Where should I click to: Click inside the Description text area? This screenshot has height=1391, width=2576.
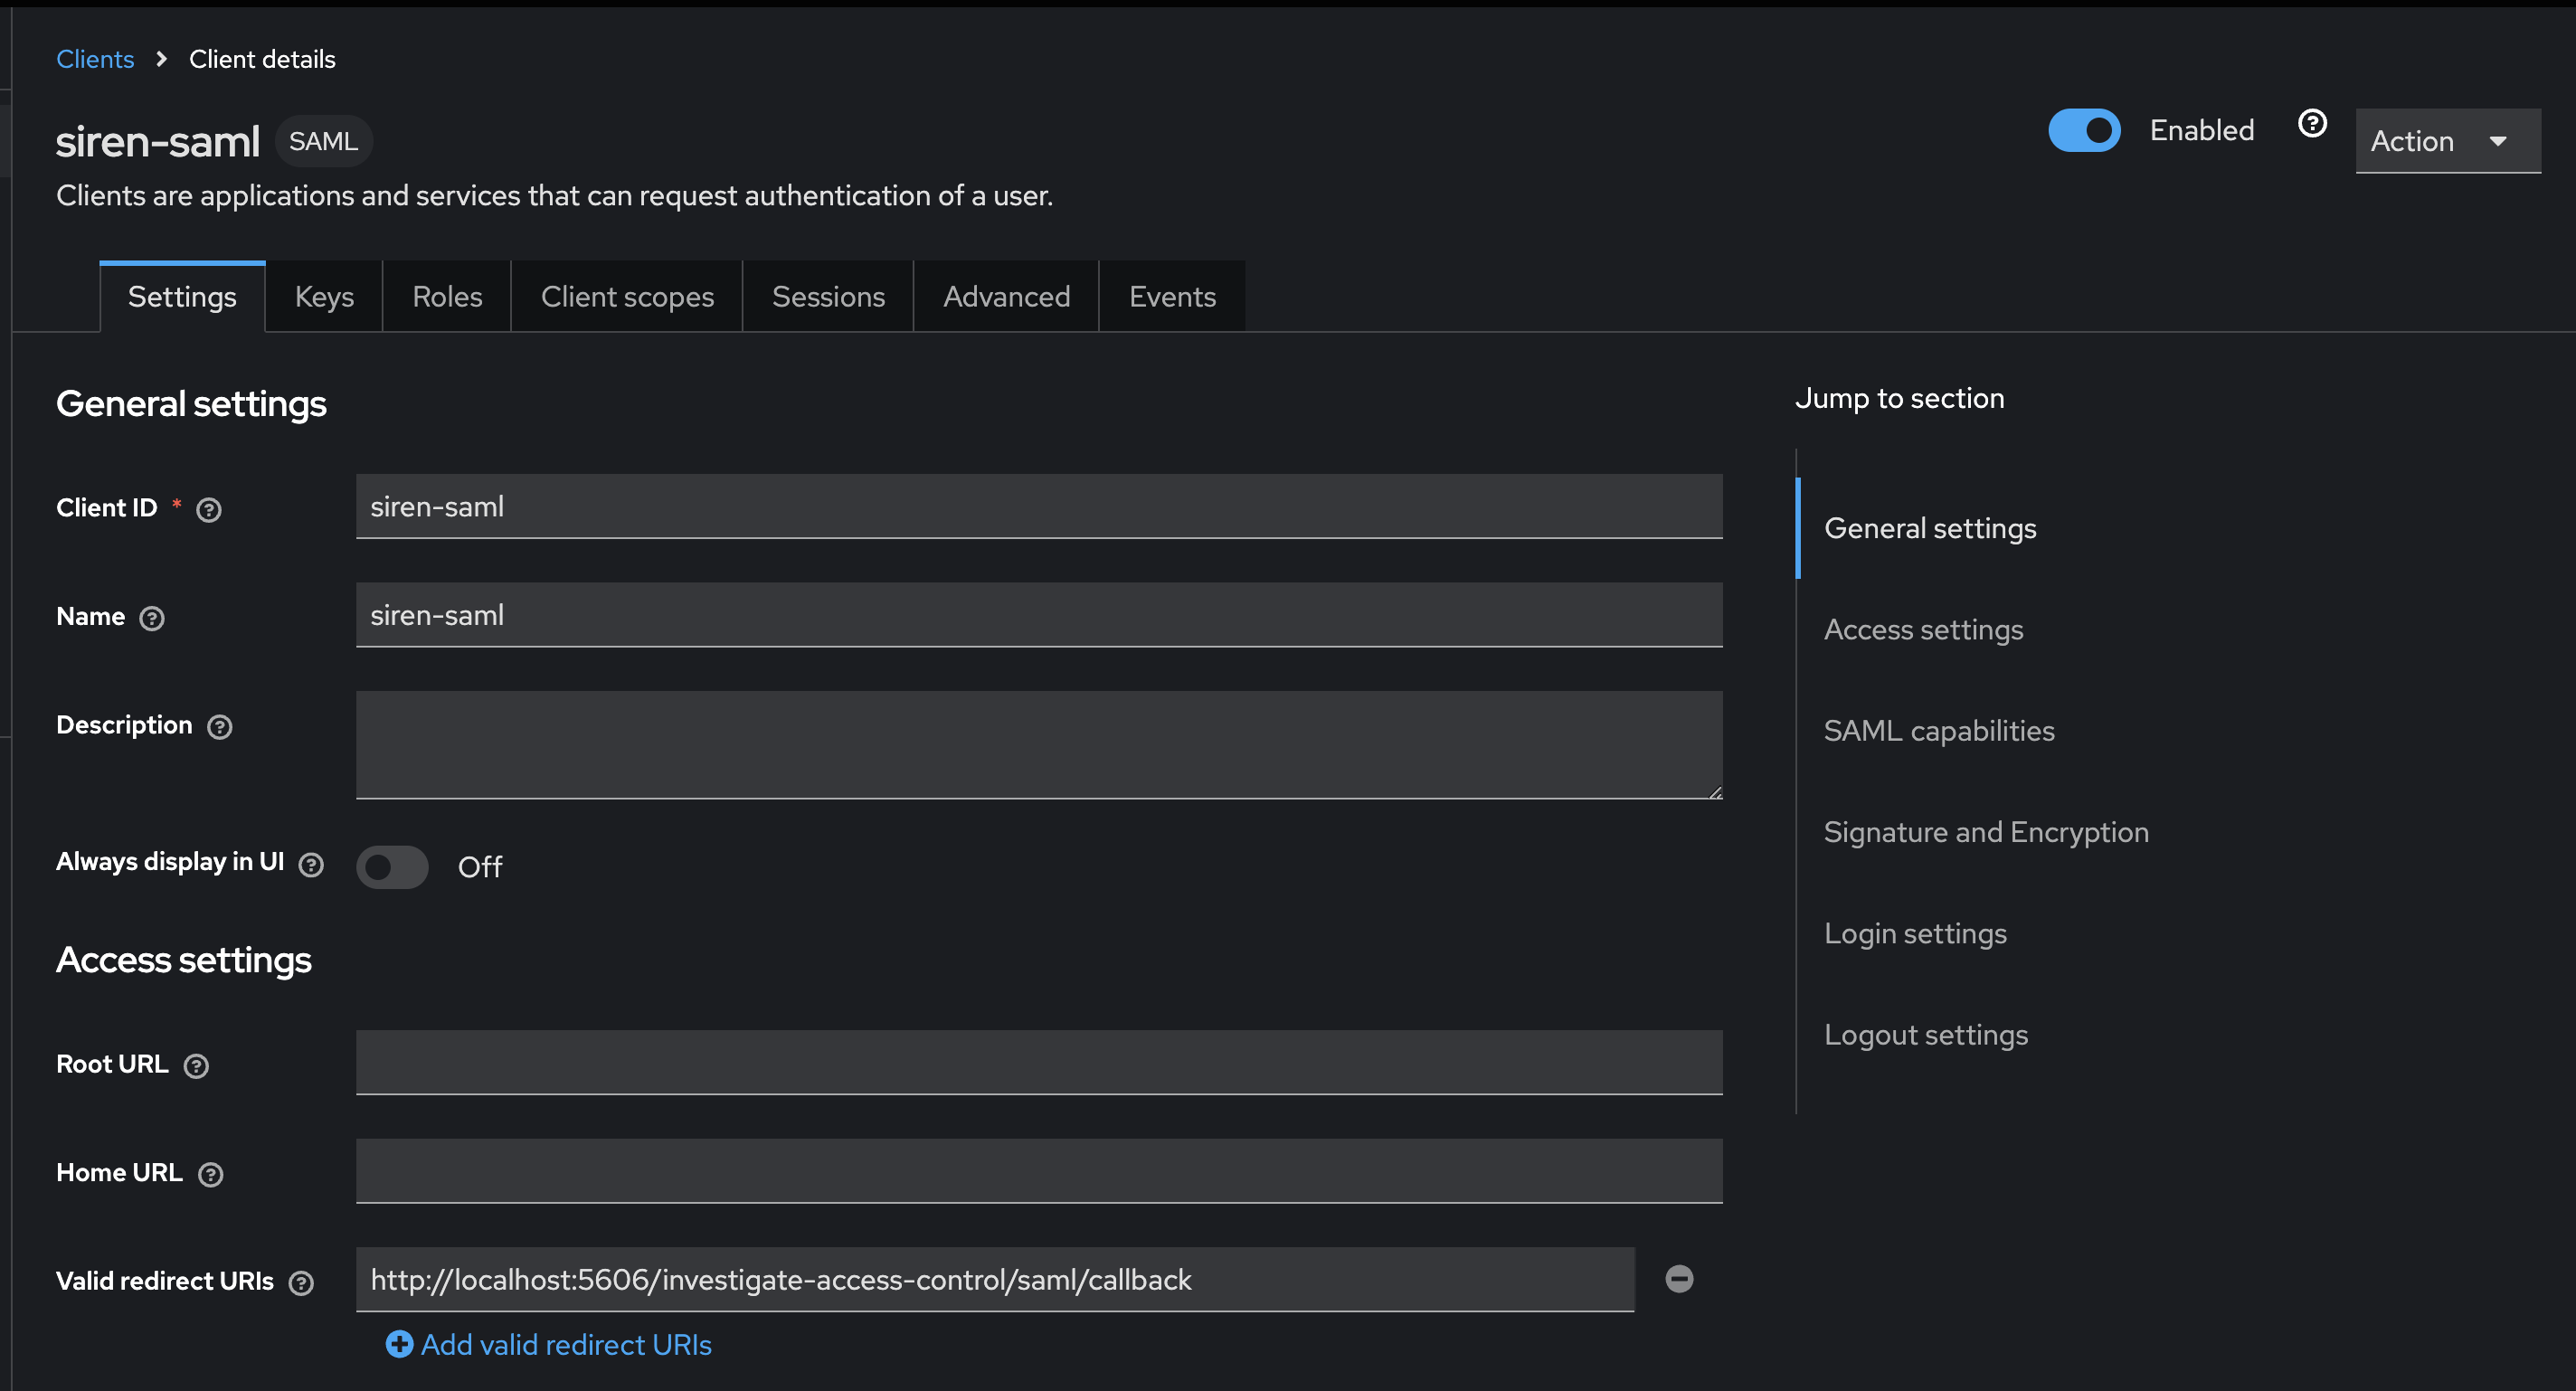[x=1038, y=745]
